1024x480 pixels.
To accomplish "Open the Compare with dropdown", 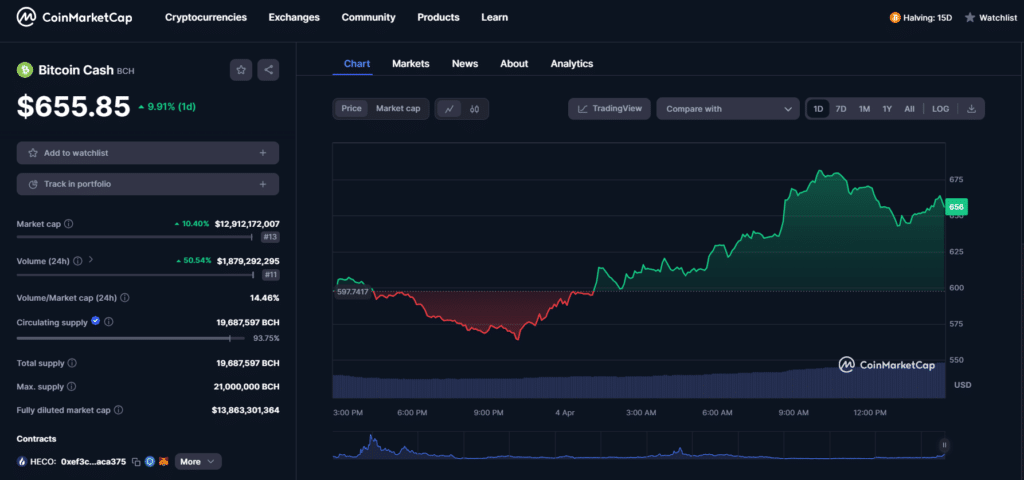I will 728,109.
